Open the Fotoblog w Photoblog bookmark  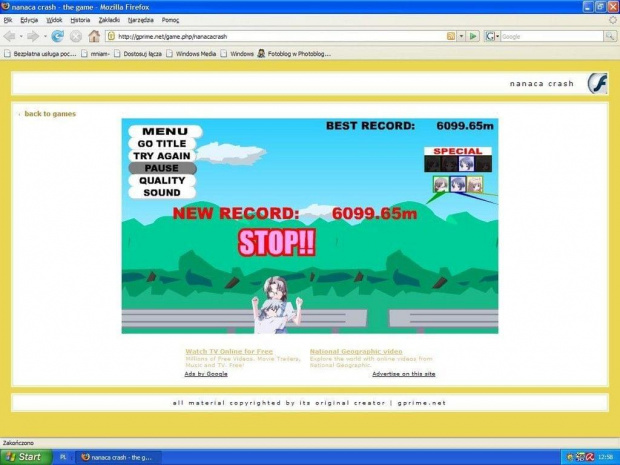(294, 54)
